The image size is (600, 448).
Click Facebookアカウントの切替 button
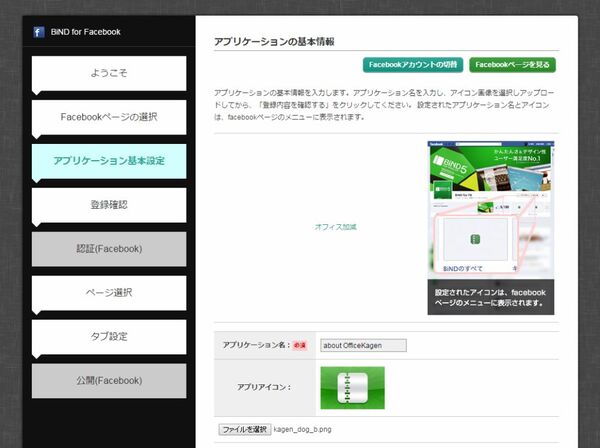(413, 65)
